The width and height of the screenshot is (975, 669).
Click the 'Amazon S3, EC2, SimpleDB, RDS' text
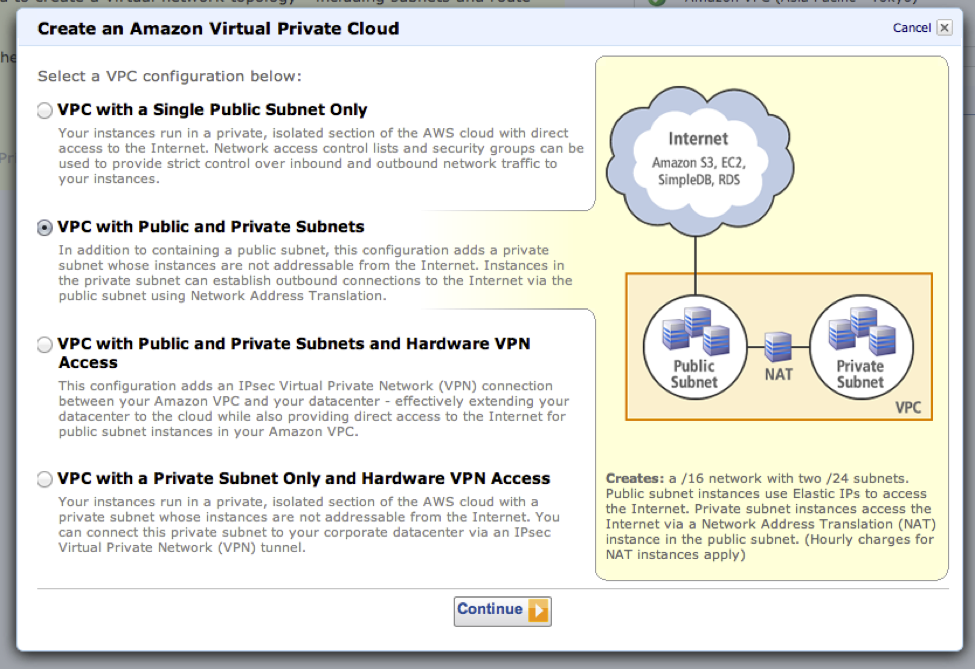click(x=699, y=171)
